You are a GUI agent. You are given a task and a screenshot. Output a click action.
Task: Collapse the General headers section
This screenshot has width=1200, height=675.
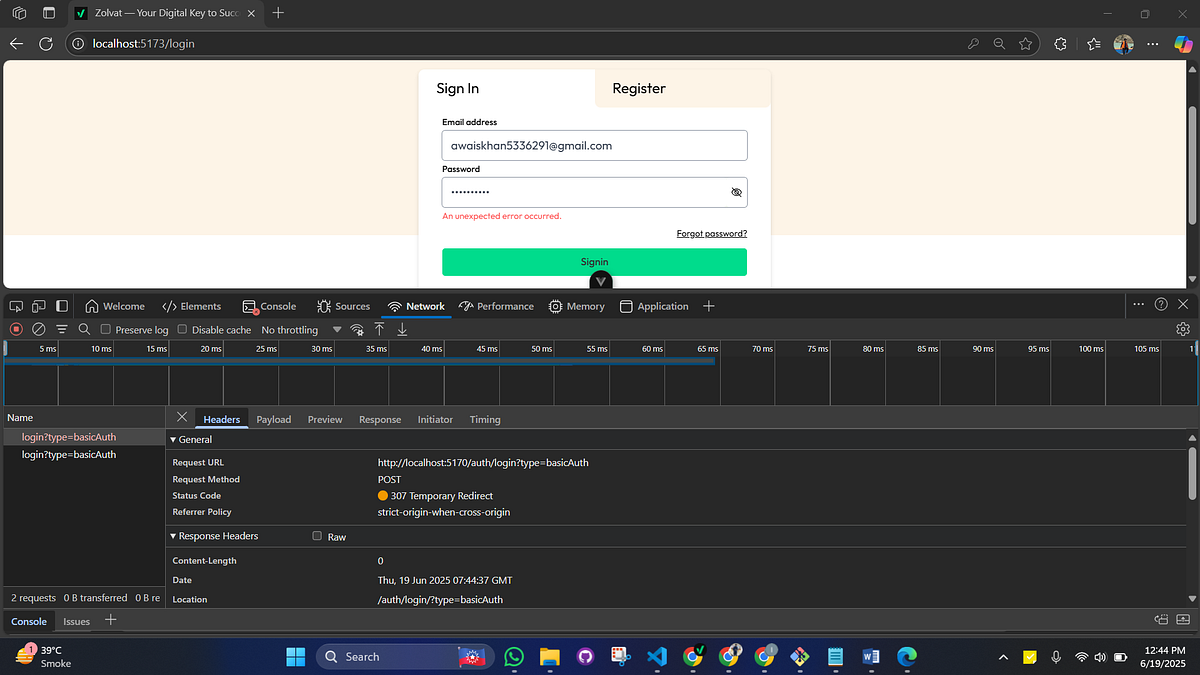(x=172, y=439)
